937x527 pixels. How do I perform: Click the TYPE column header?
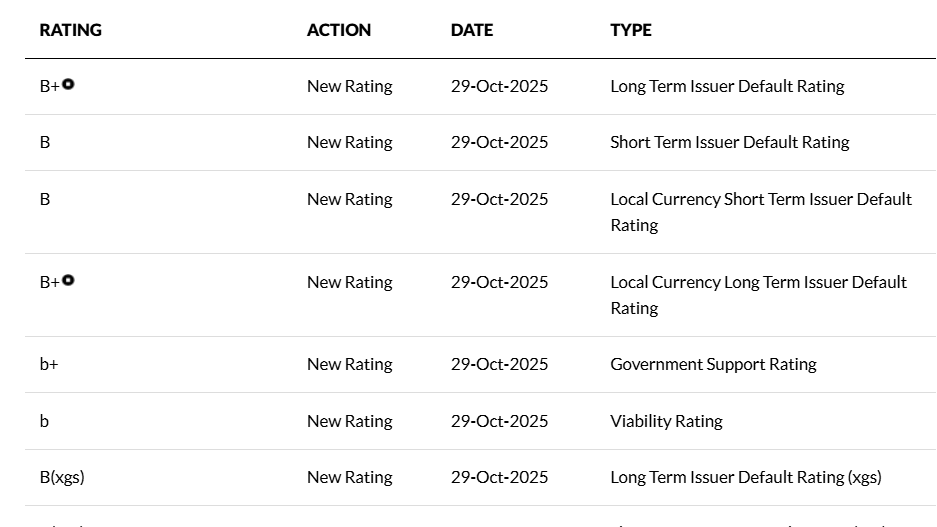(x=631, y=30)
